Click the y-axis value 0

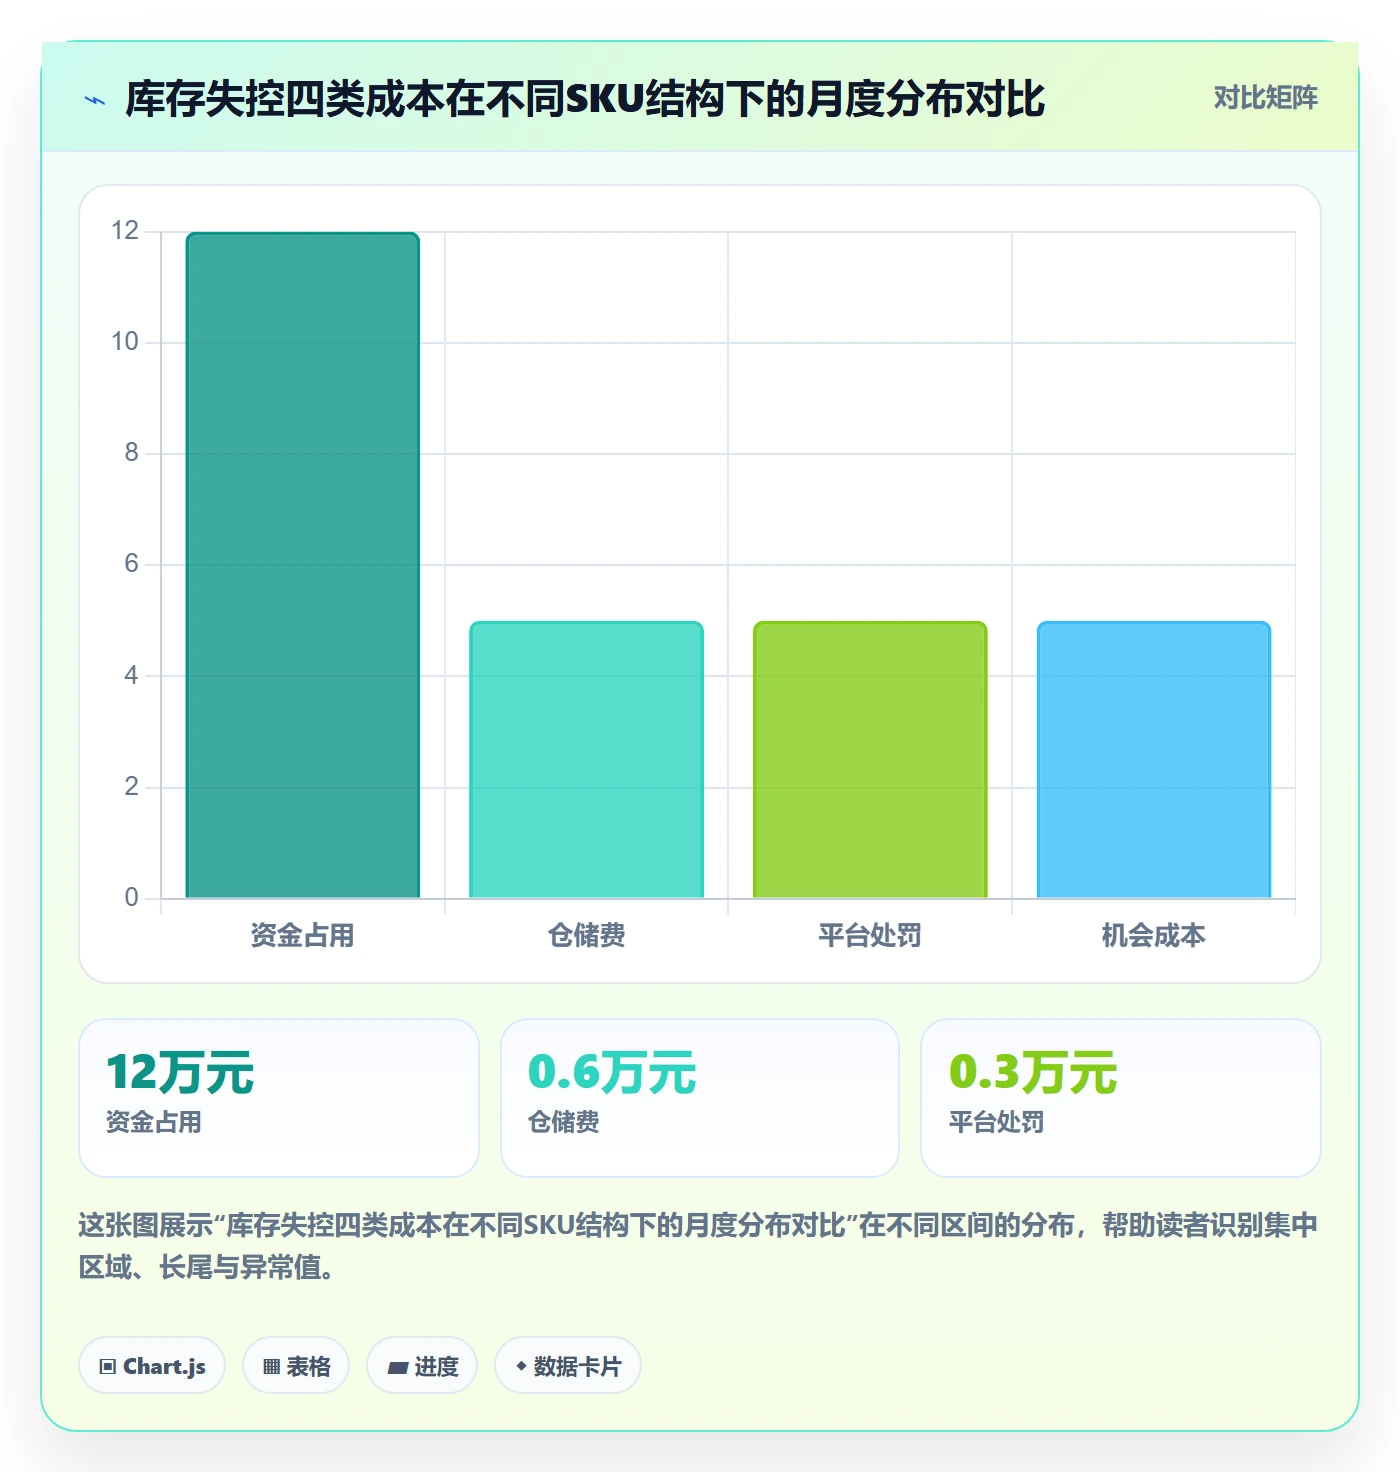[x=131, y=898]
